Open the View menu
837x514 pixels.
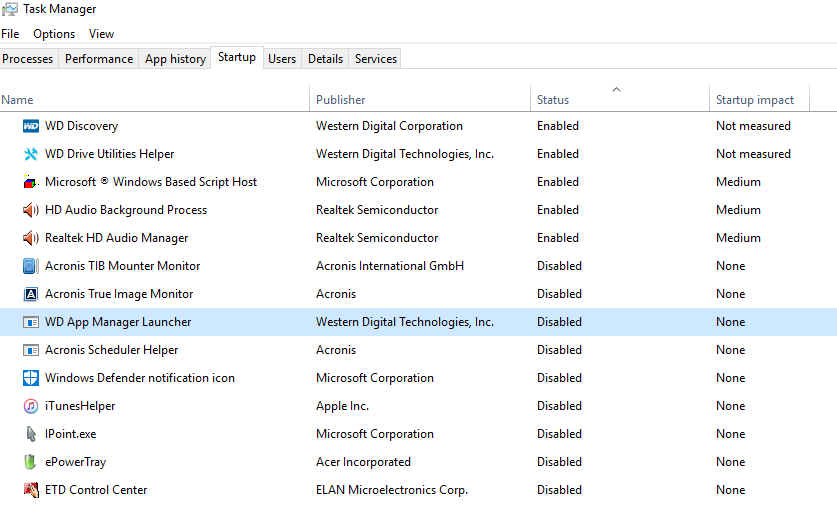click(101, 34)
